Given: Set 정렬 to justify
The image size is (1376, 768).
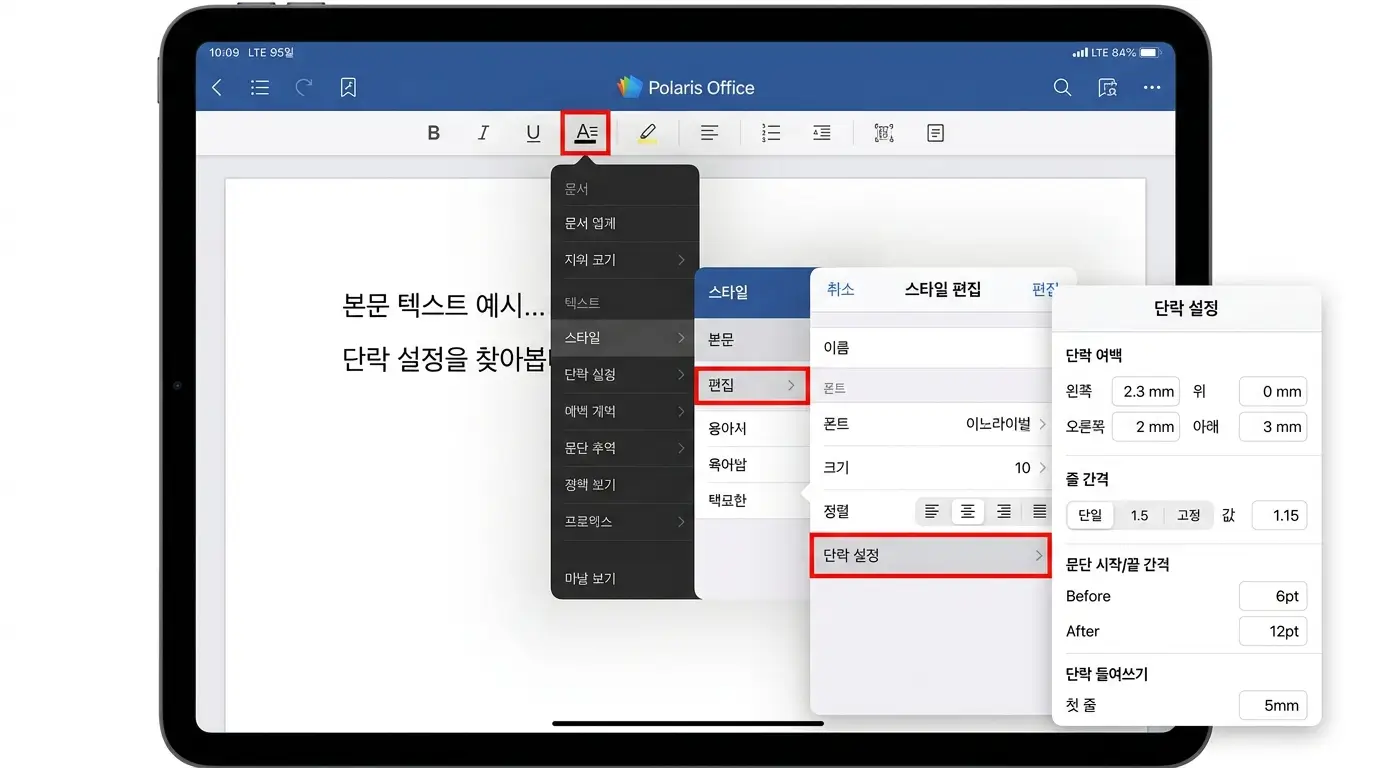Looking at the screenshot, I should pos(1039,511).
